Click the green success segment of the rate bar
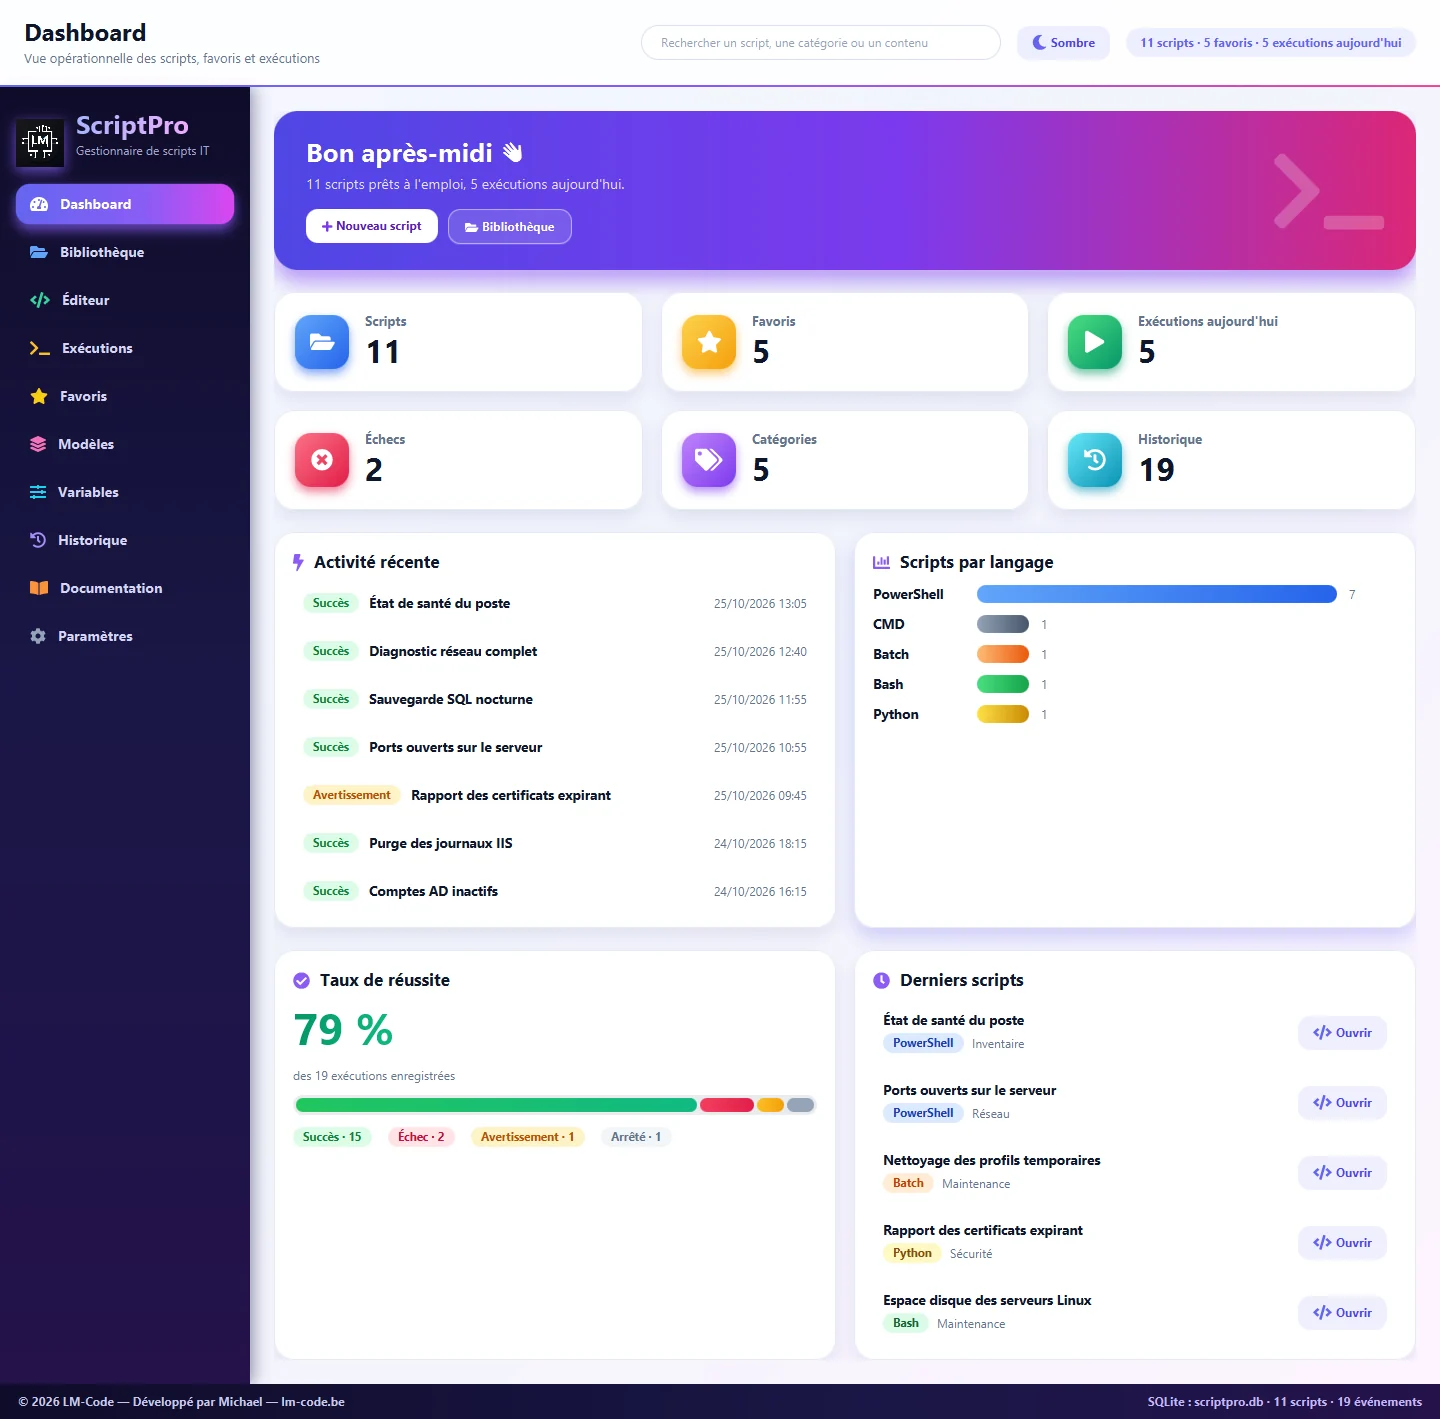The image size is (1440, 1419). click(x=496, y=1105)
